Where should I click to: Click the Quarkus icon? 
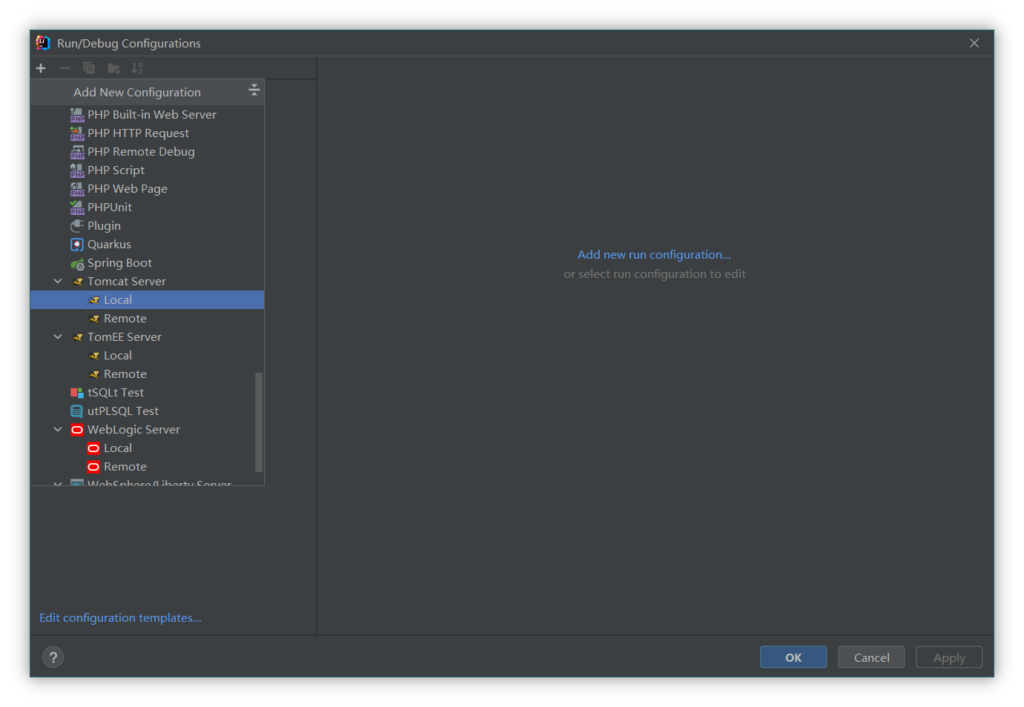[x=77, y=244]
